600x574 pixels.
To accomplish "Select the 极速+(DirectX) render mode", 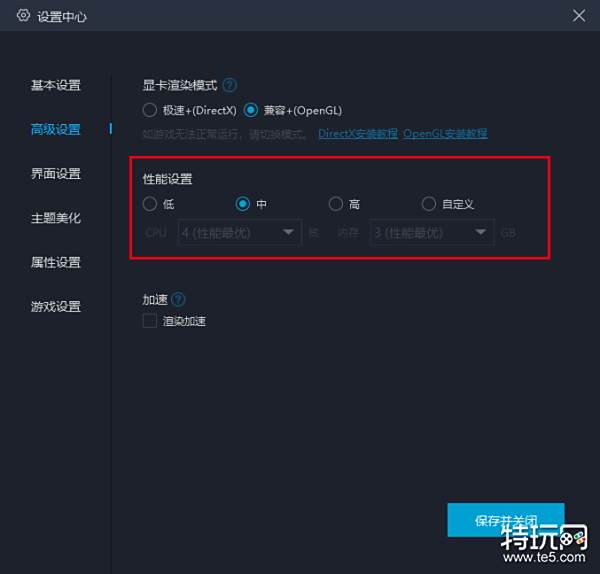I will (150, 110).
